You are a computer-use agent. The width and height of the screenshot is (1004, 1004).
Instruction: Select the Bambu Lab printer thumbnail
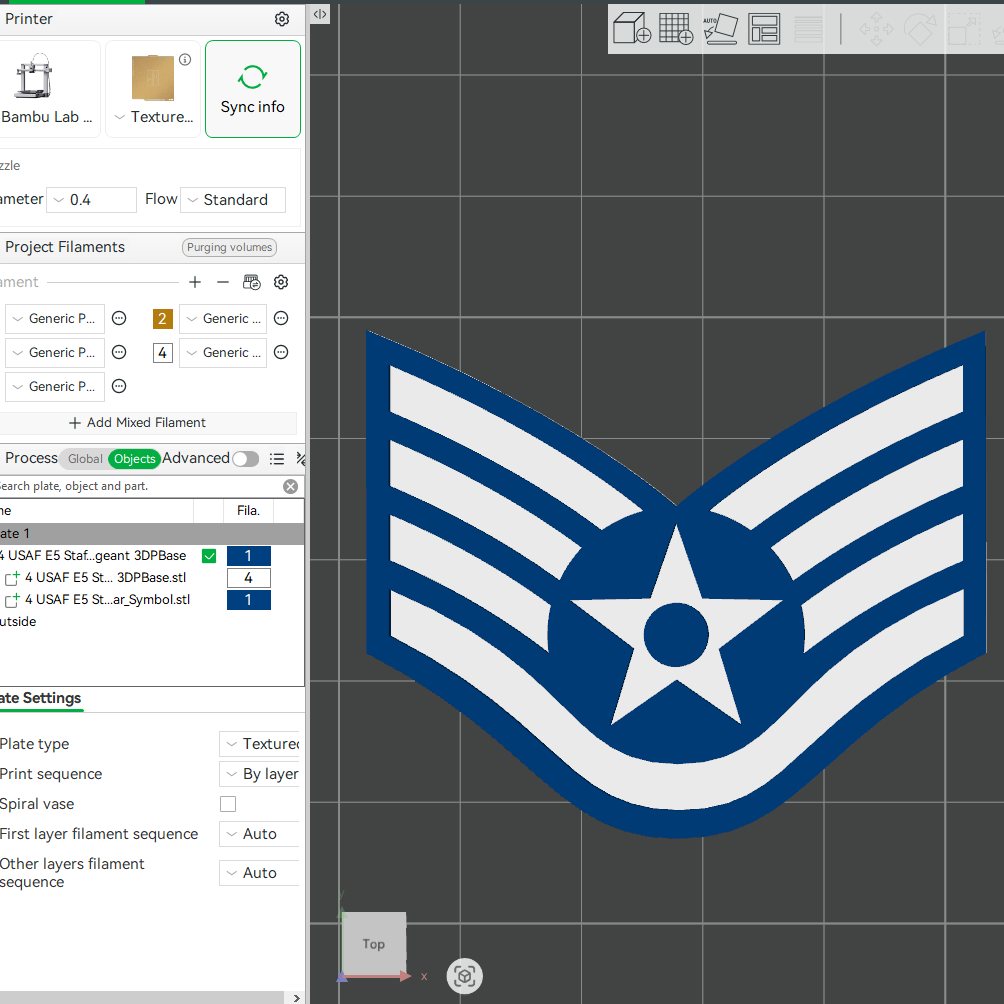click(x=48, y=88)
